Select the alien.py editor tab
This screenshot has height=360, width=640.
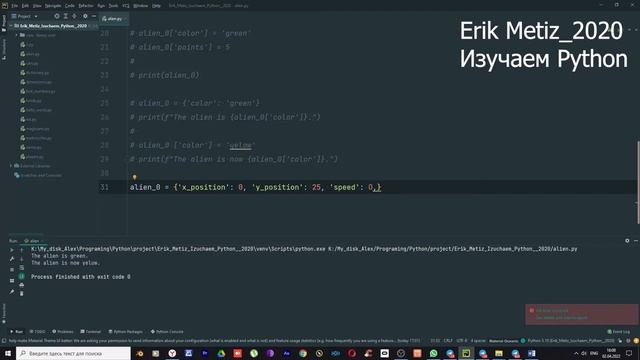pos(113,18)
